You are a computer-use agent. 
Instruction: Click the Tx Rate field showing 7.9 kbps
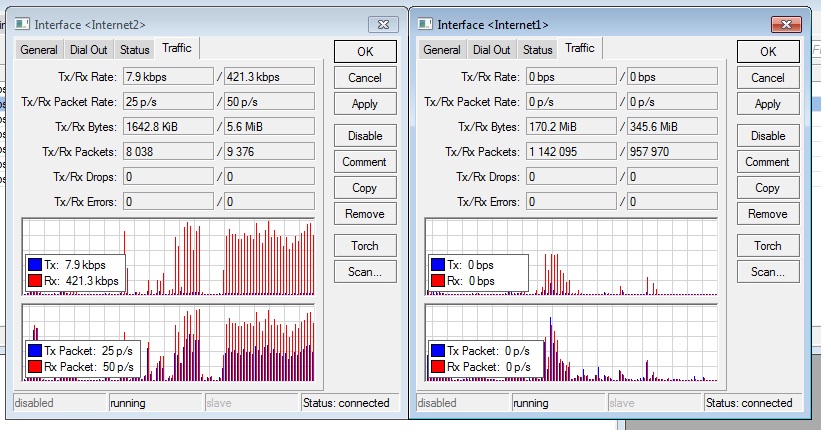168,76
